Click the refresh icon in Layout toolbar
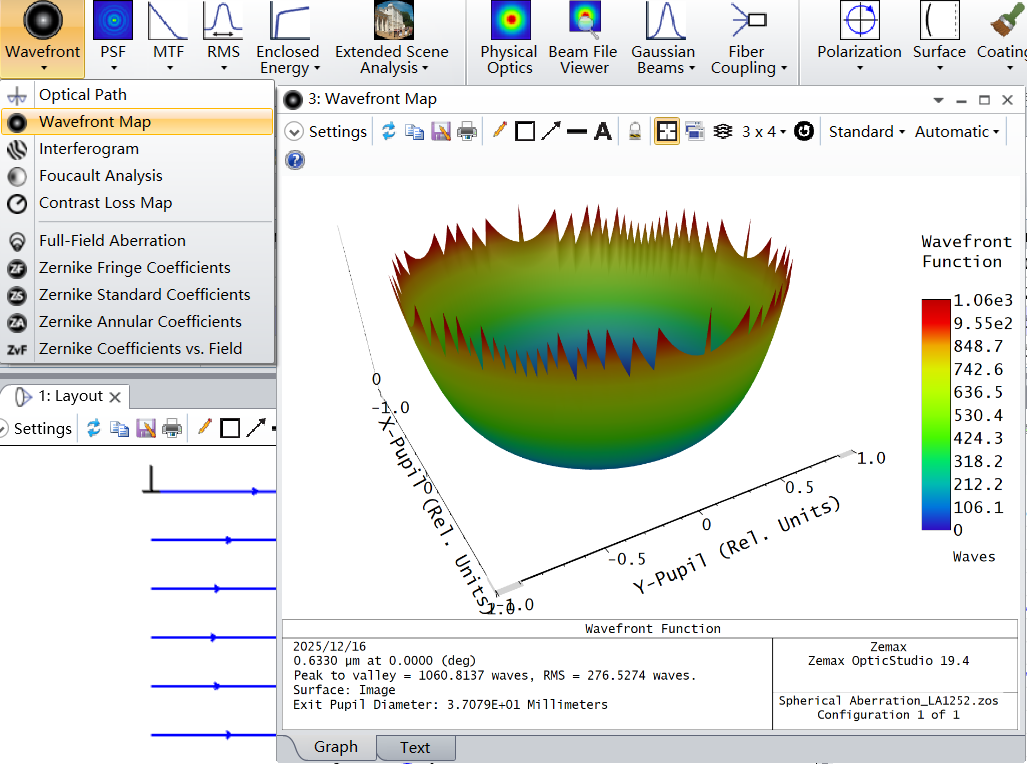 [x=94, y=428]
